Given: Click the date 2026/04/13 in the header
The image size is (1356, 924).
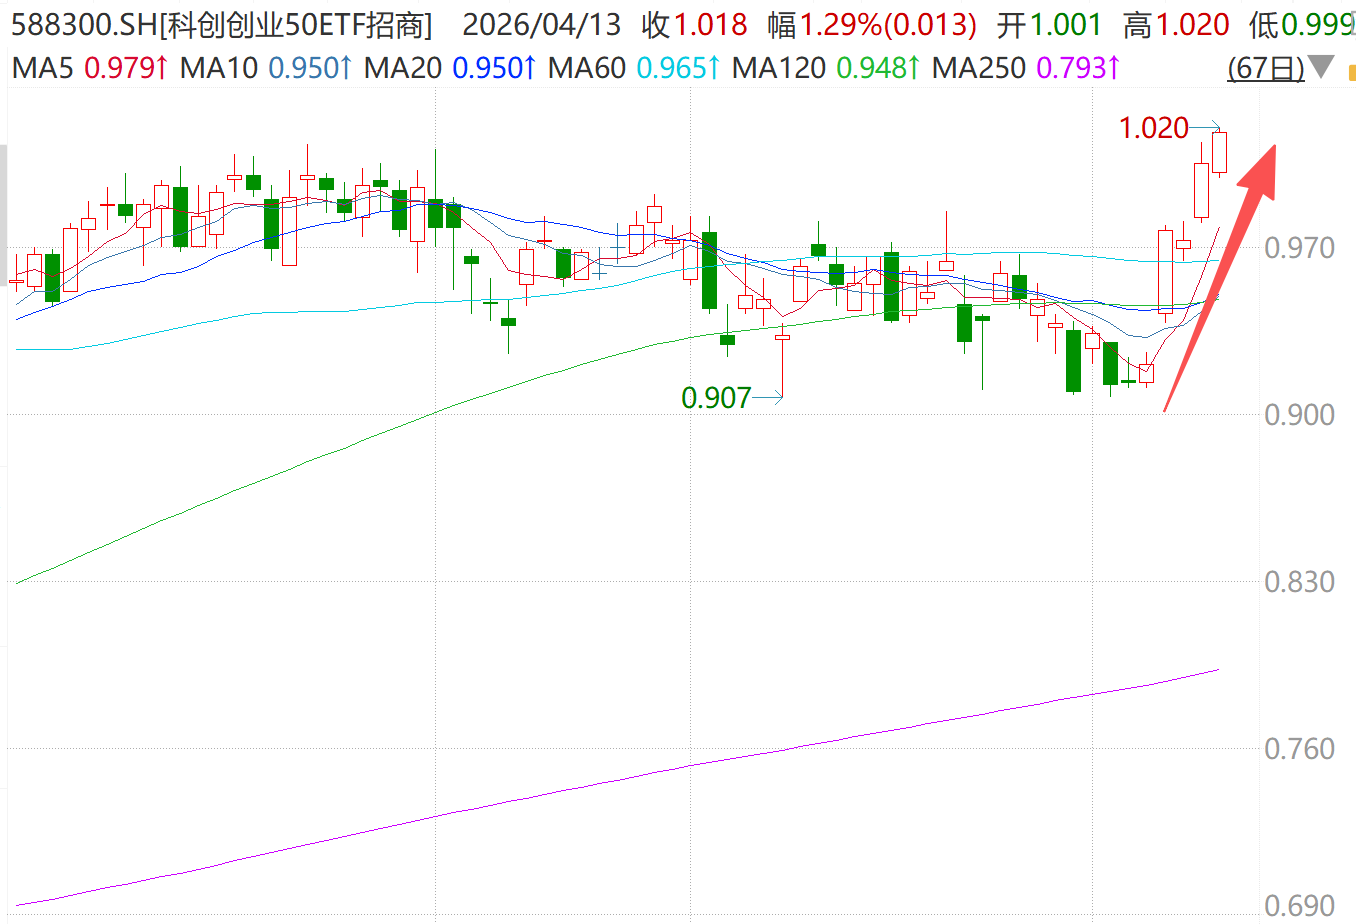Looking at the screenshot, I should point(541,25).
